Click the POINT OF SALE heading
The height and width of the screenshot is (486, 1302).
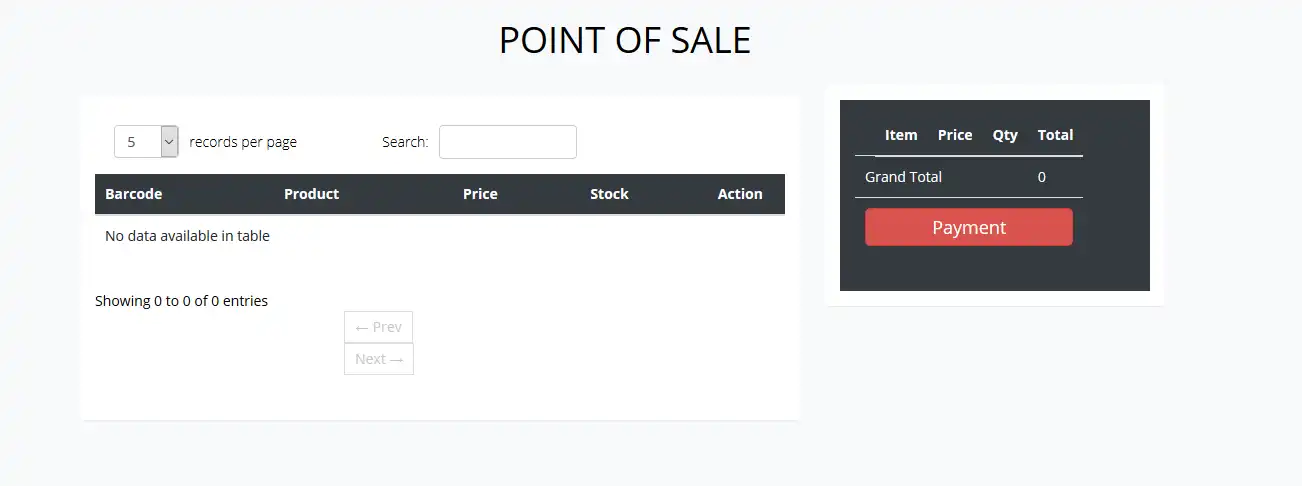coord(625,40)
